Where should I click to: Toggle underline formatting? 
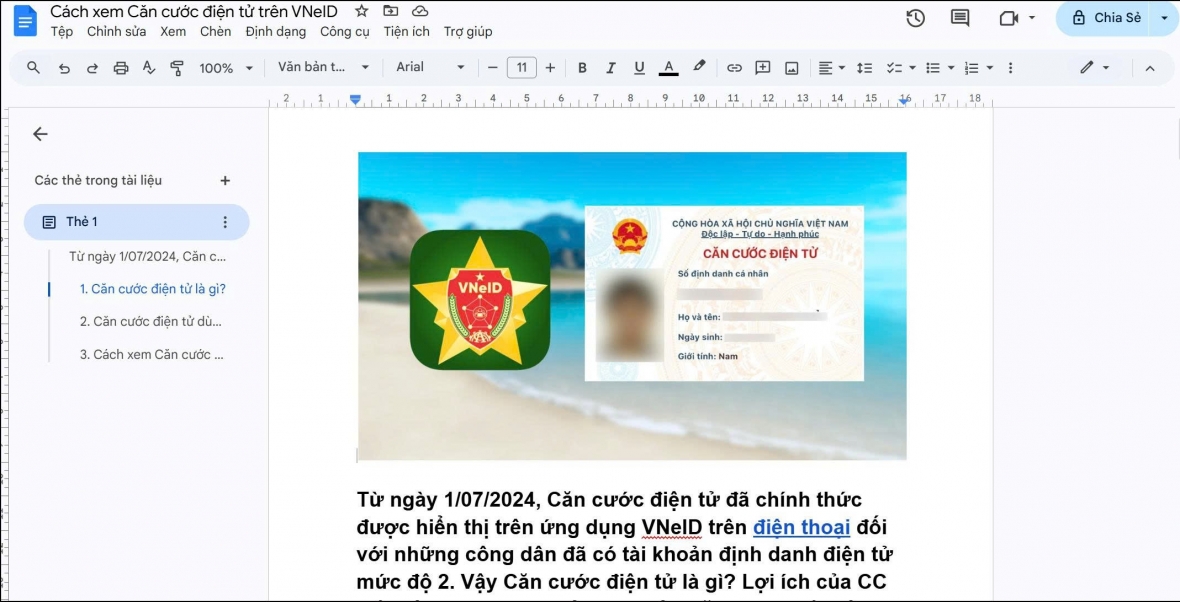(x=639, y=68)
